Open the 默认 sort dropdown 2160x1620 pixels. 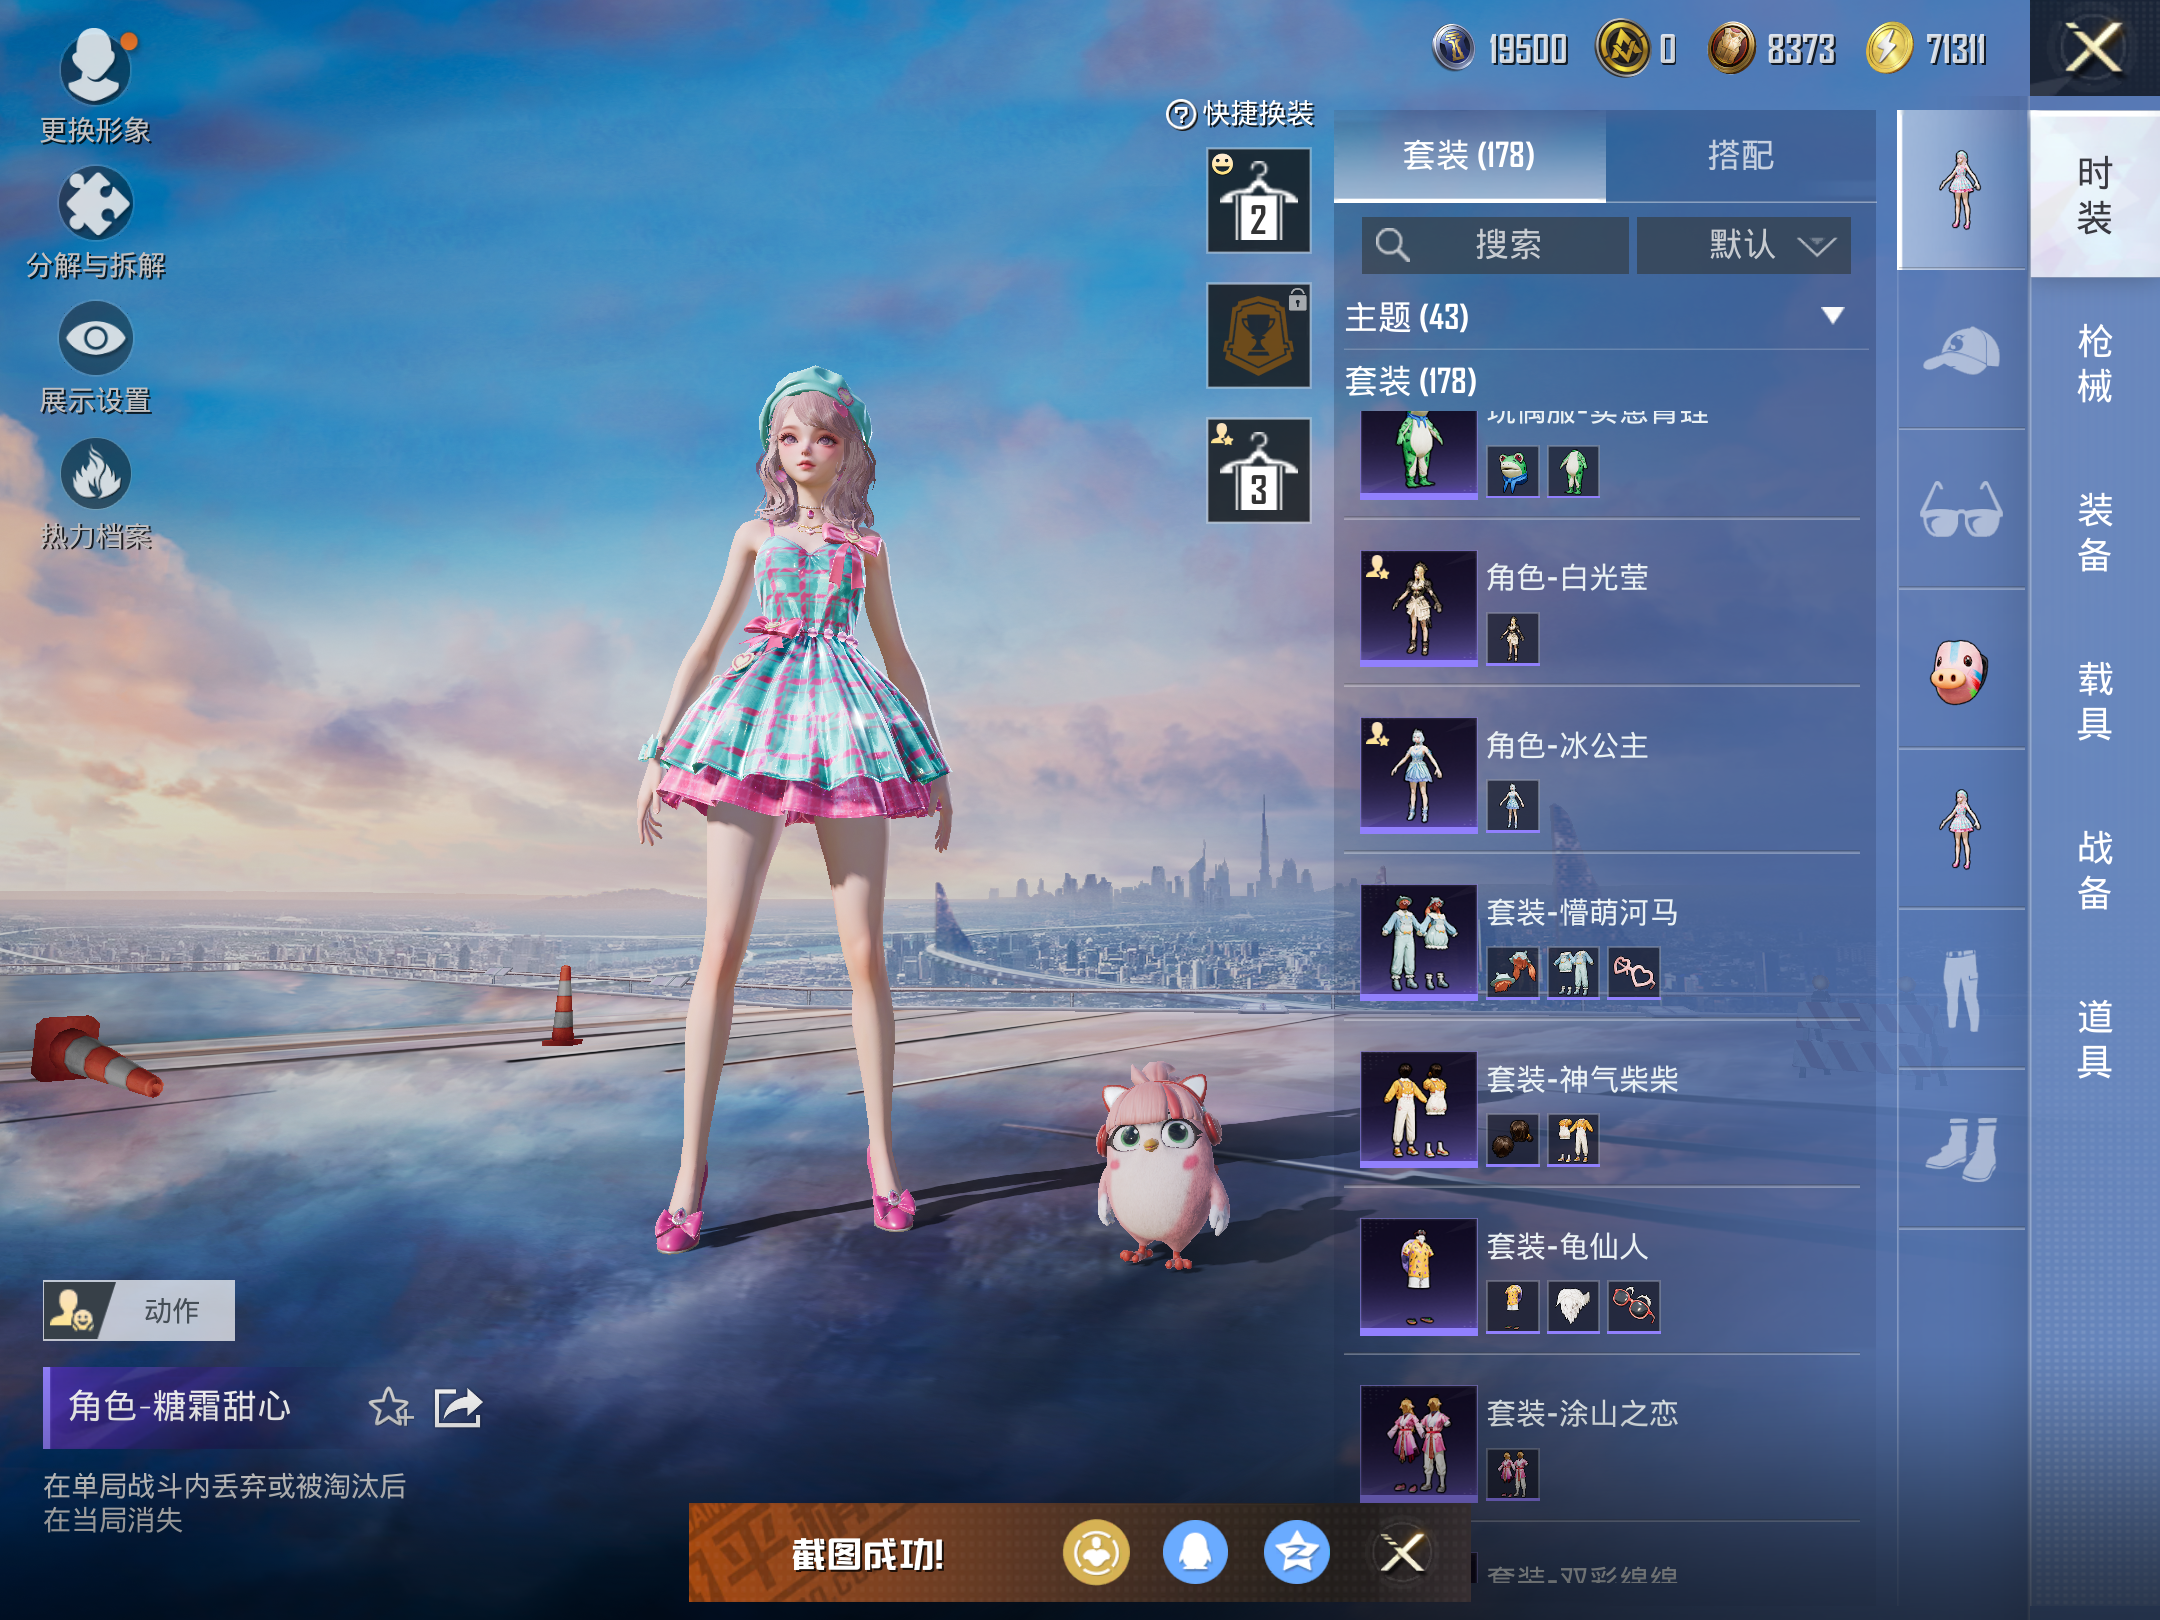coord(1743,245)
